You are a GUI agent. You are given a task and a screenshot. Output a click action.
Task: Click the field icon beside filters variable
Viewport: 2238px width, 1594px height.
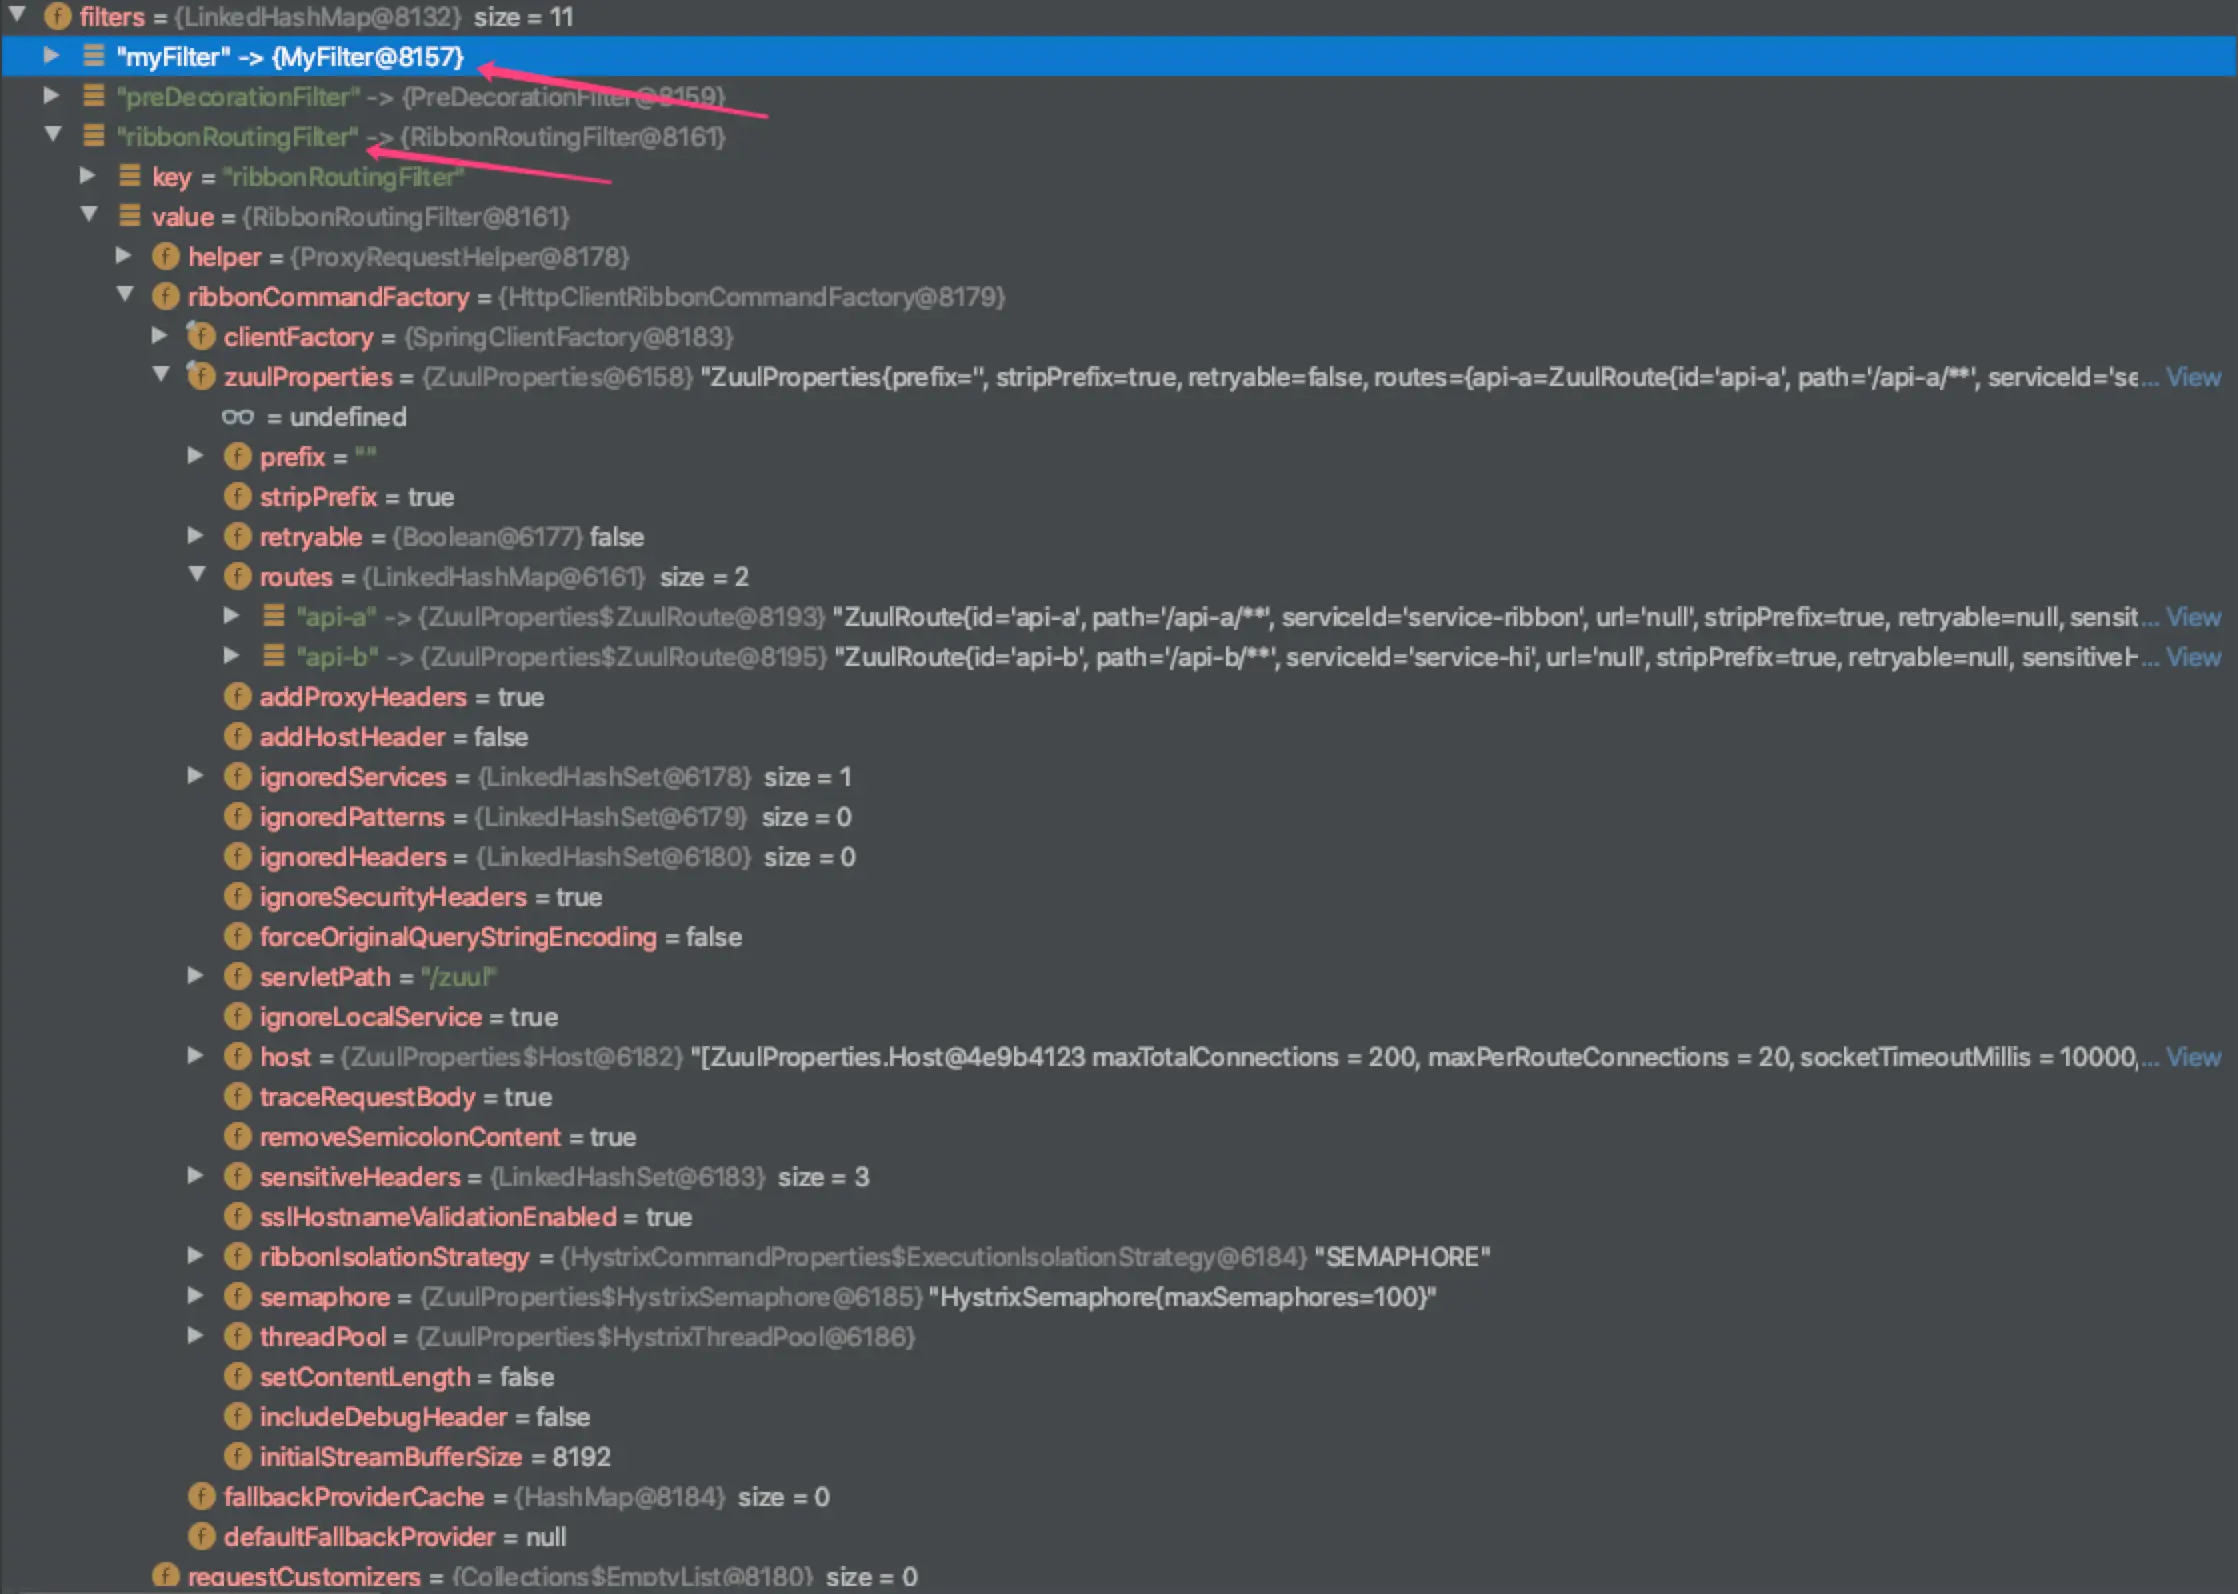tap(58, 16)
